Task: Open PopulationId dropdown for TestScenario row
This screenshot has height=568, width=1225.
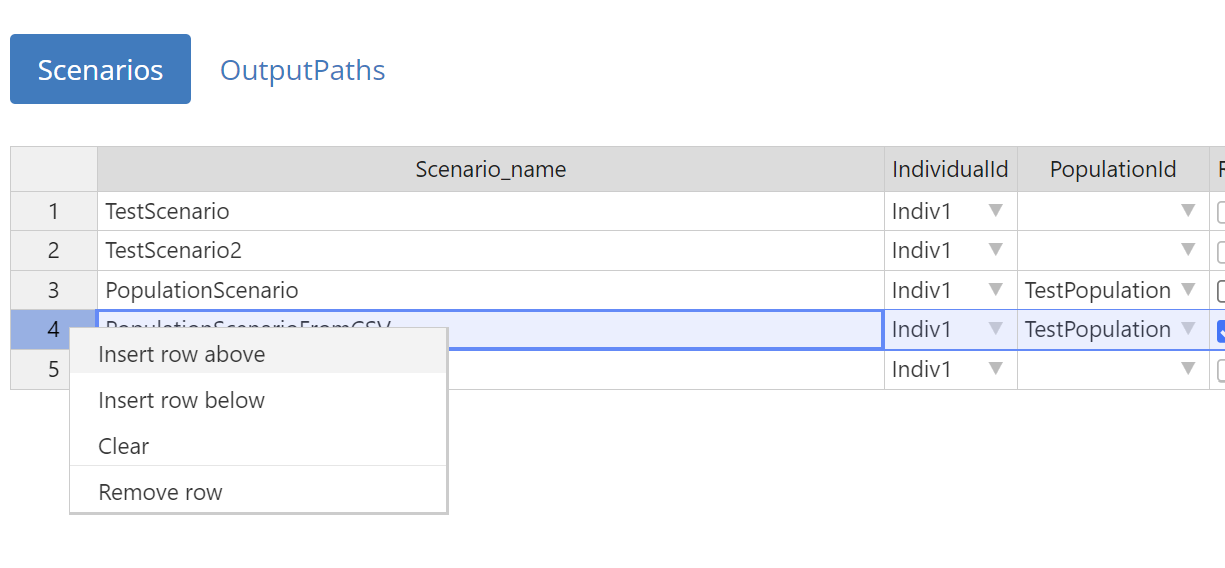Action: point(1188,211)
